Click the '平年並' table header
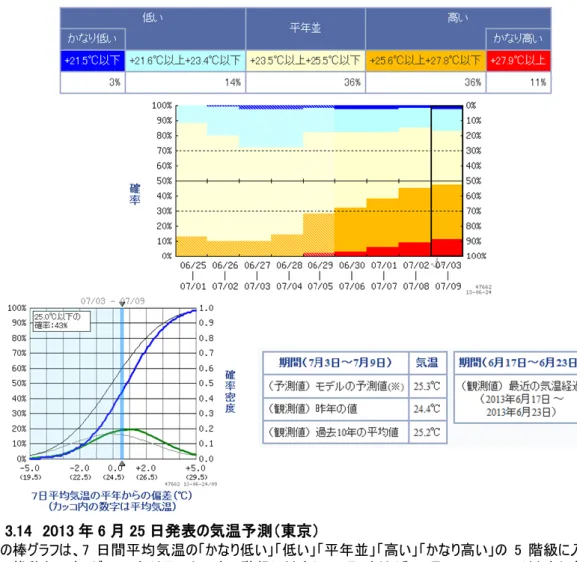The height and width of the screenshot is (562, 577). pos(305,28)
